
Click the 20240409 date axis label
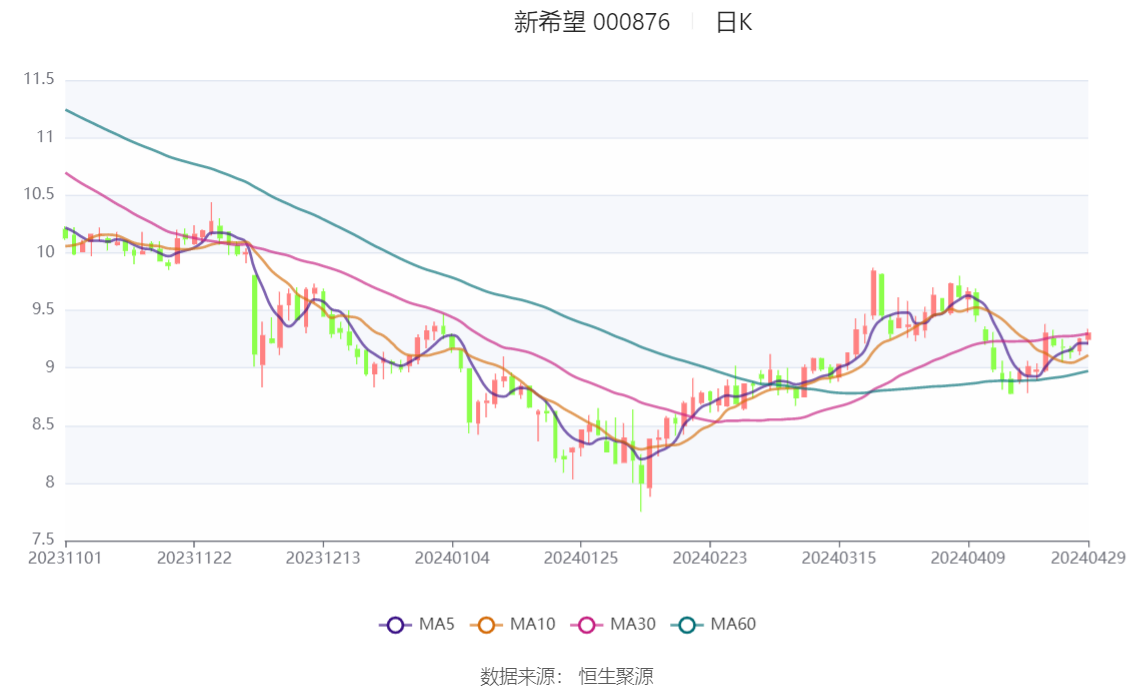tap(968, 558)
